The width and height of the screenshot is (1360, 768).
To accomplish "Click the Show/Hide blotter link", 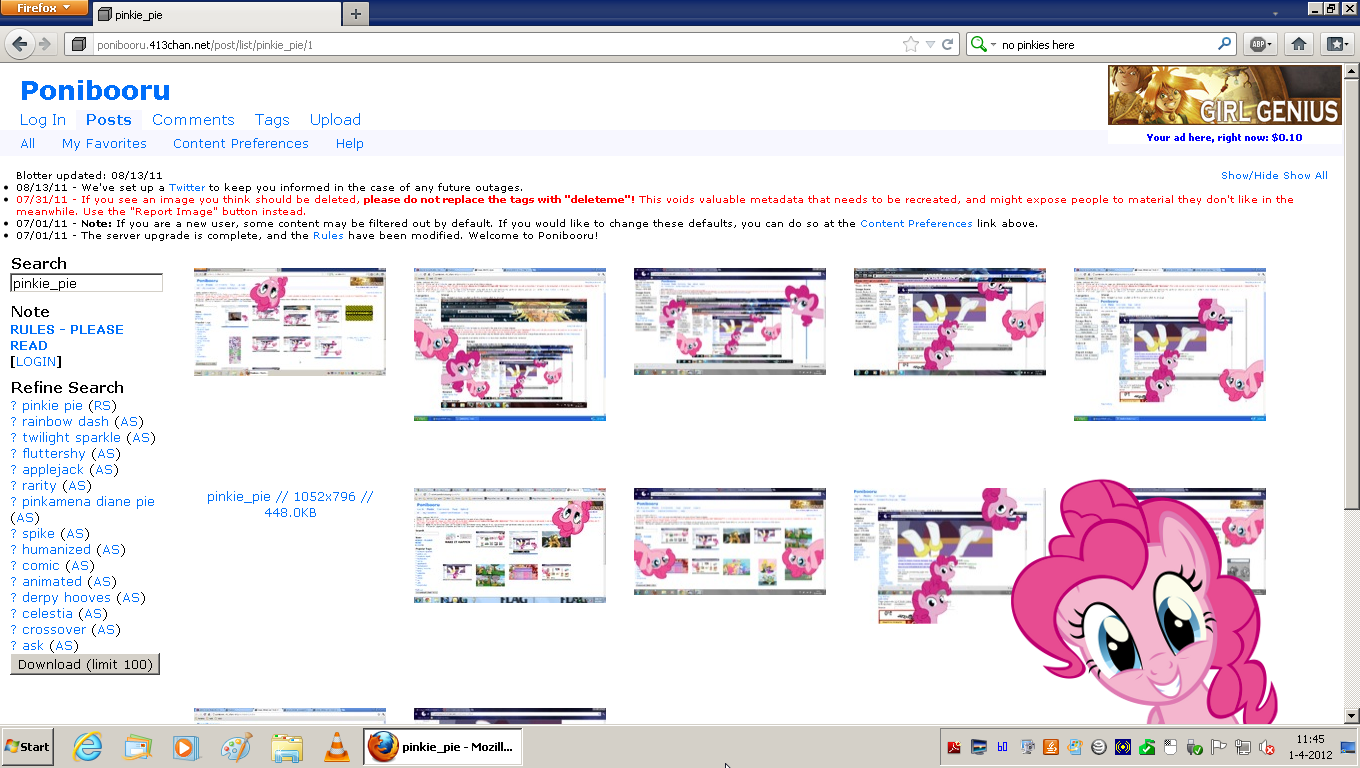I will click(x=1250, y=176).
